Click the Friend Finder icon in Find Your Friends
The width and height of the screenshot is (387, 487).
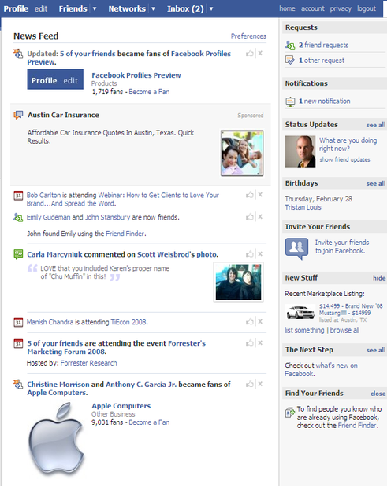[289, 413]
